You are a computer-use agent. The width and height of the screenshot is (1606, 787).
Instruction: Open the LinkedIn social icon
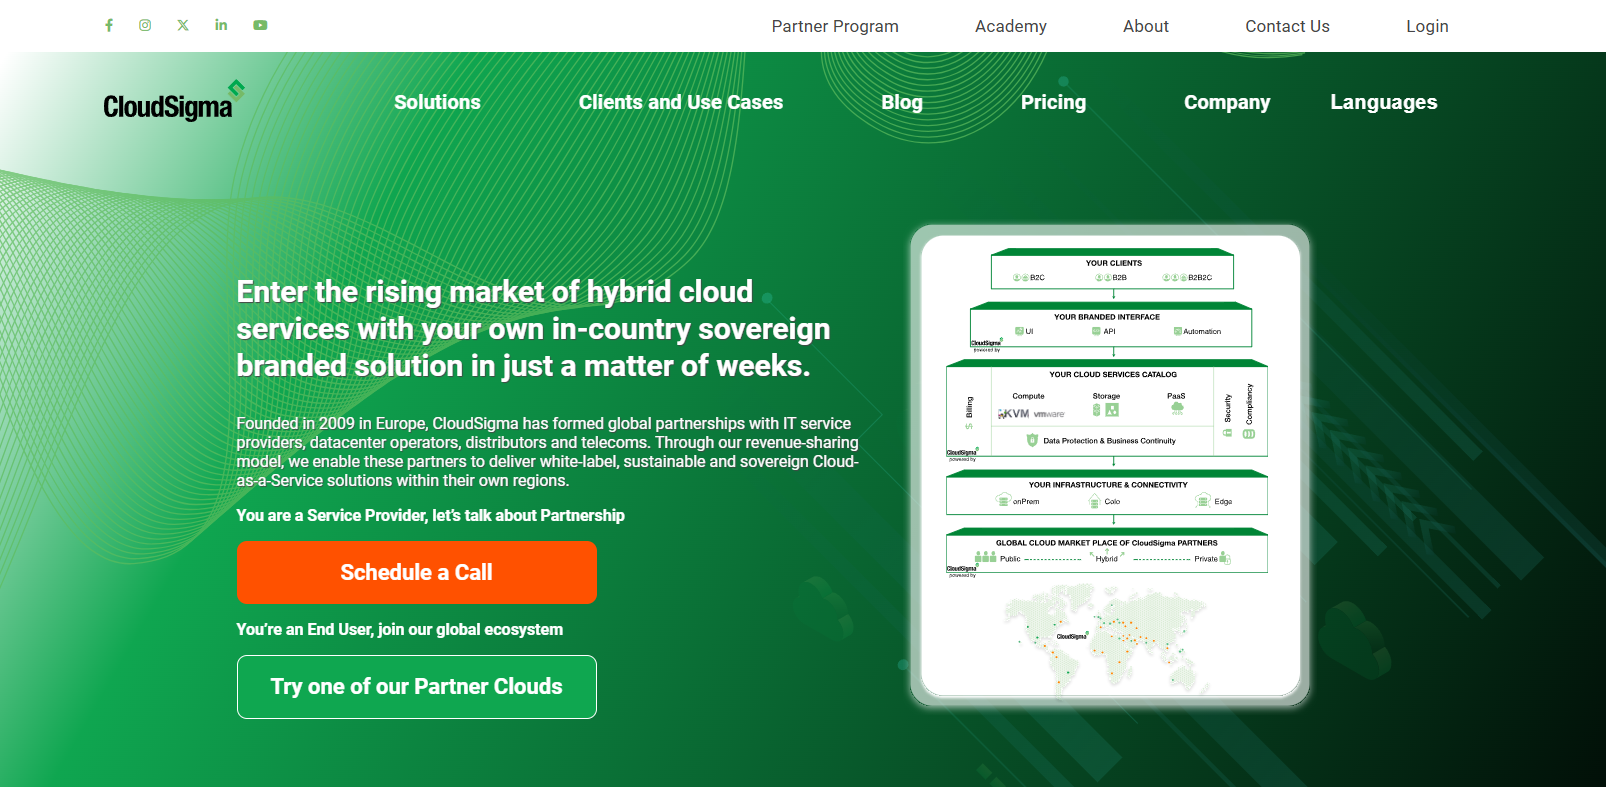221,25
